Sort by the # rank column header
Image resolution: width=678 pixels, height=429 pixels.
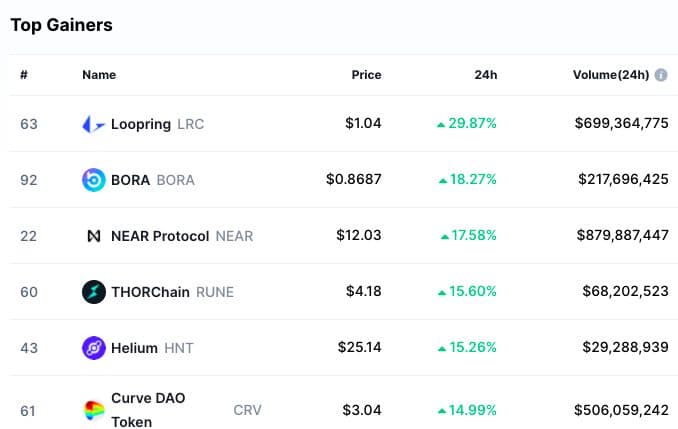[x=24, y=75]
